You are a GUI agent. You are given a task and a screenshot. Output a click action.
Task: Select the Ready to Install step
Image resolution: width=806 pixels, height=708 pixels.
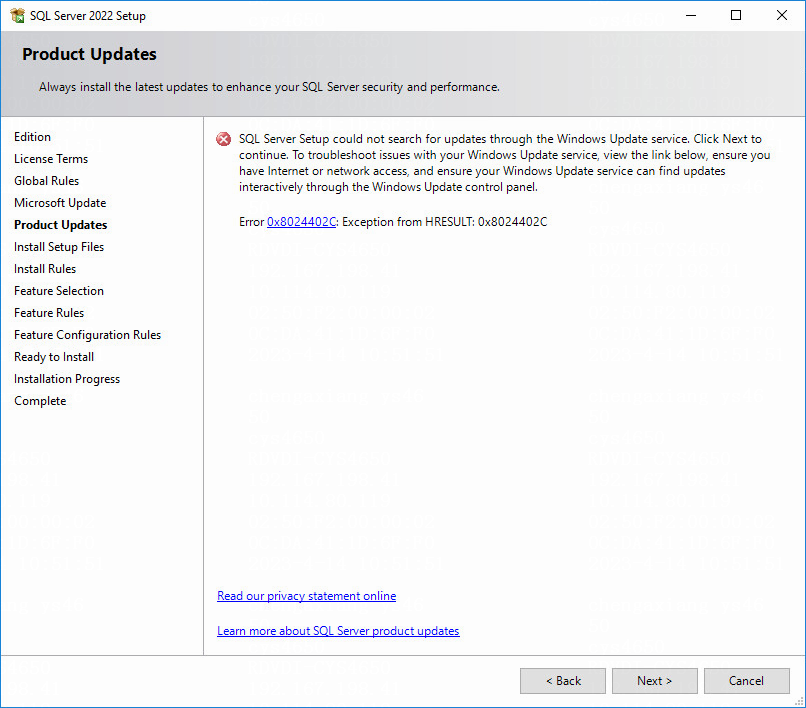coord(54,357)
